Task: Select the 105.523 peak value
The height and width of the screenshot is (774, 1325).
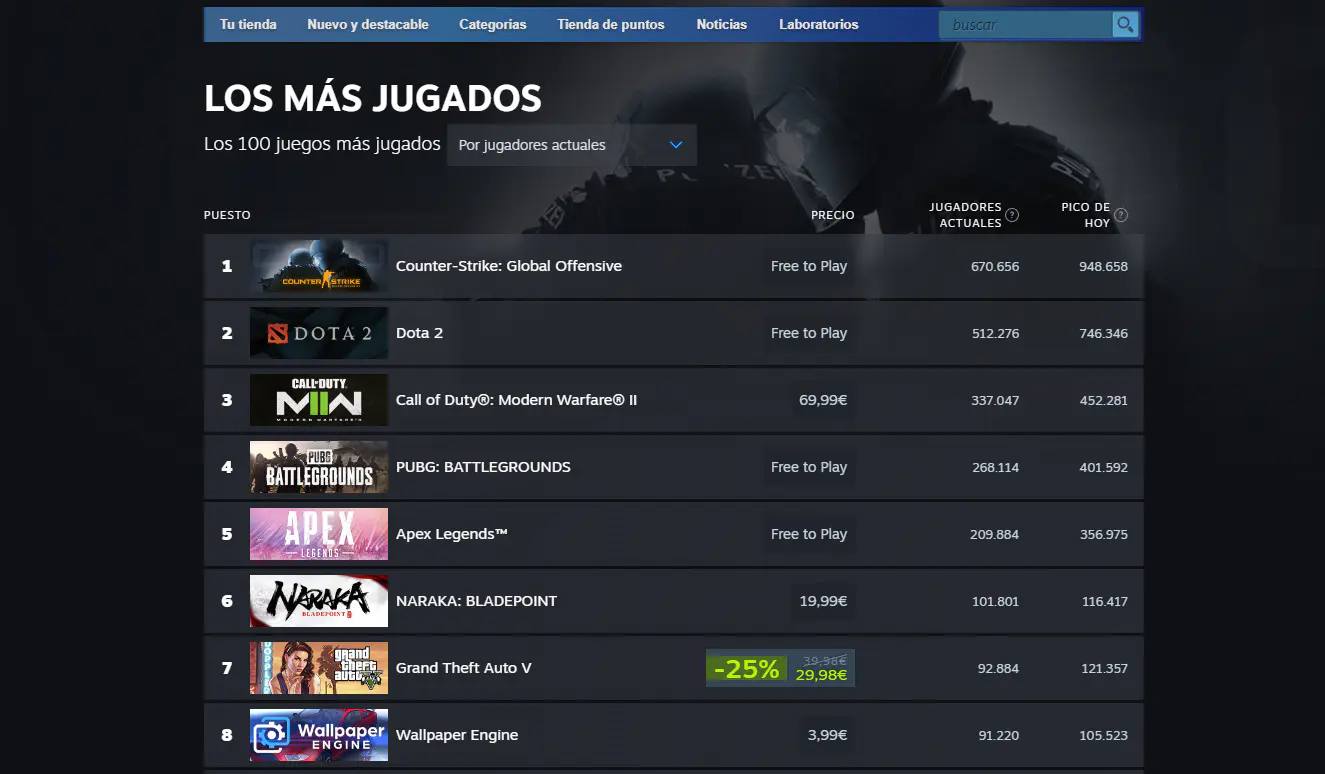Action: tap(1103, 735)
